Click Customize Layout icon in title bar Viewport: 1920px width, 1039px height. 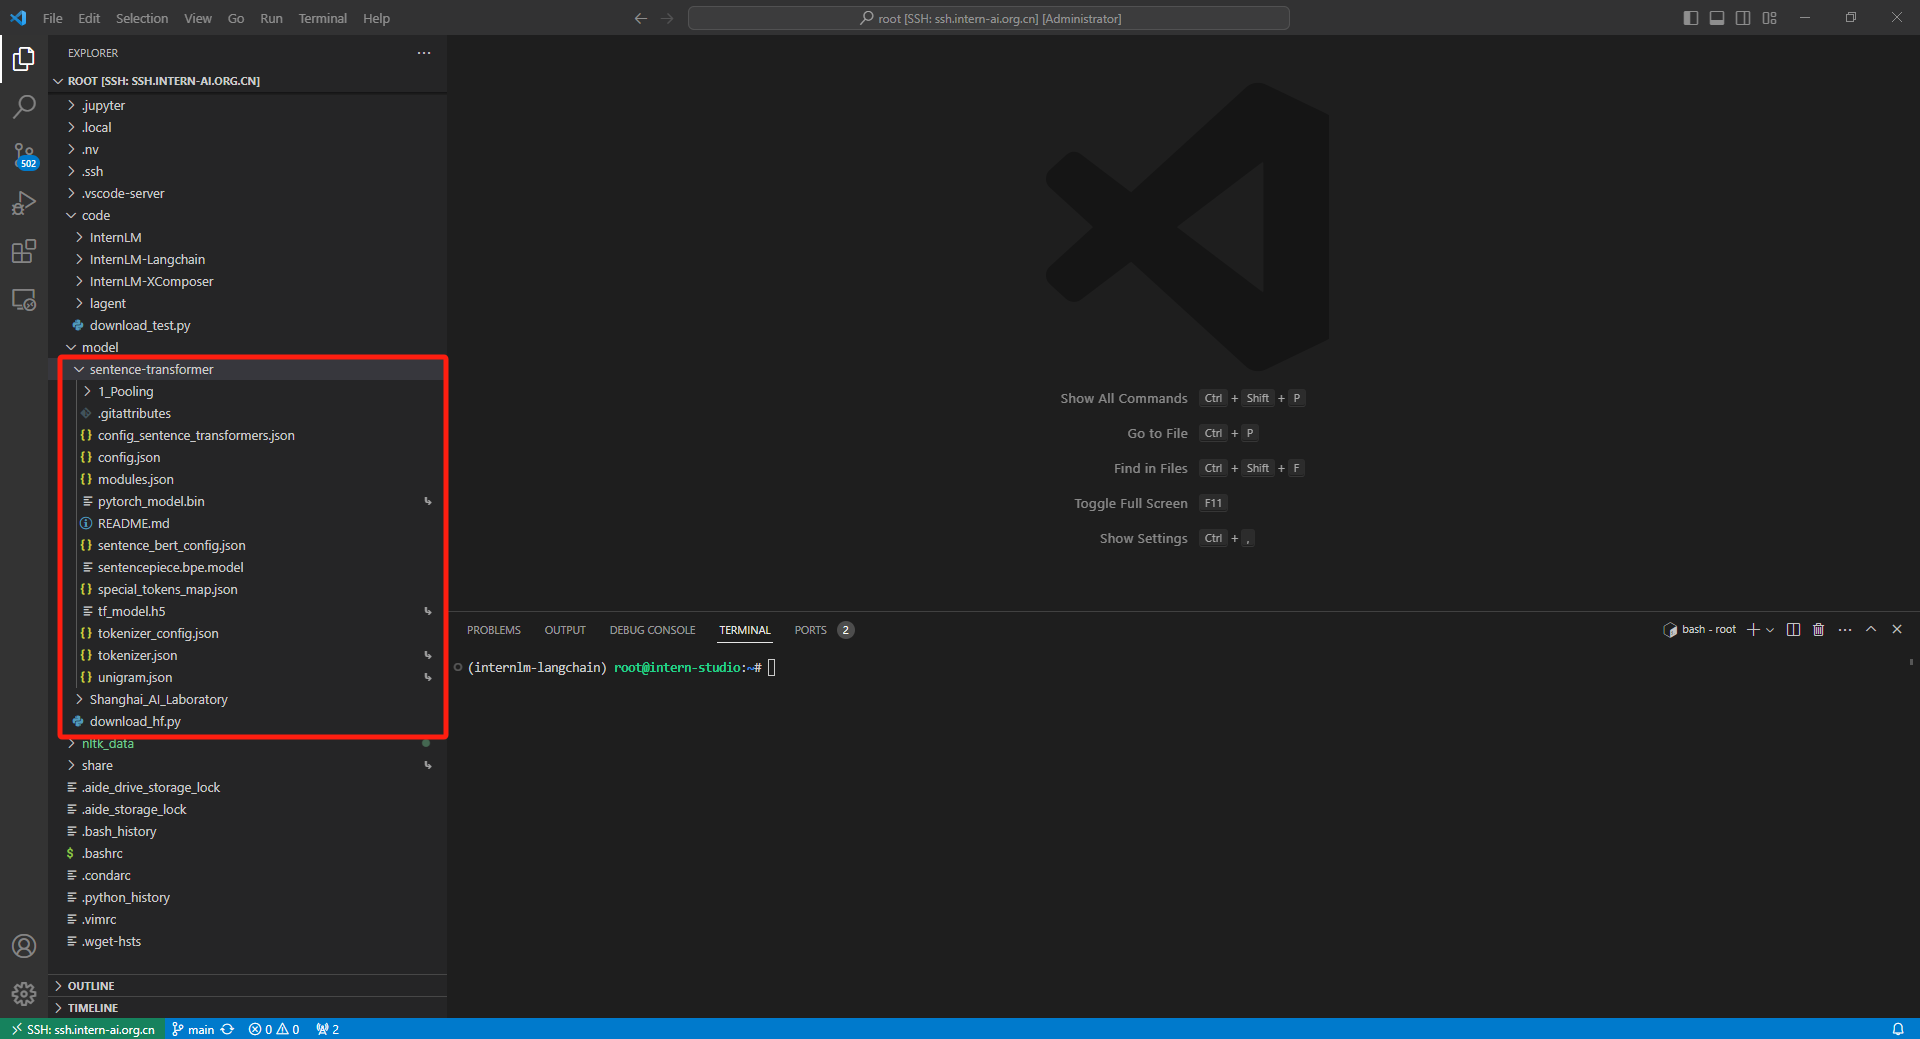coord(1770,18)
